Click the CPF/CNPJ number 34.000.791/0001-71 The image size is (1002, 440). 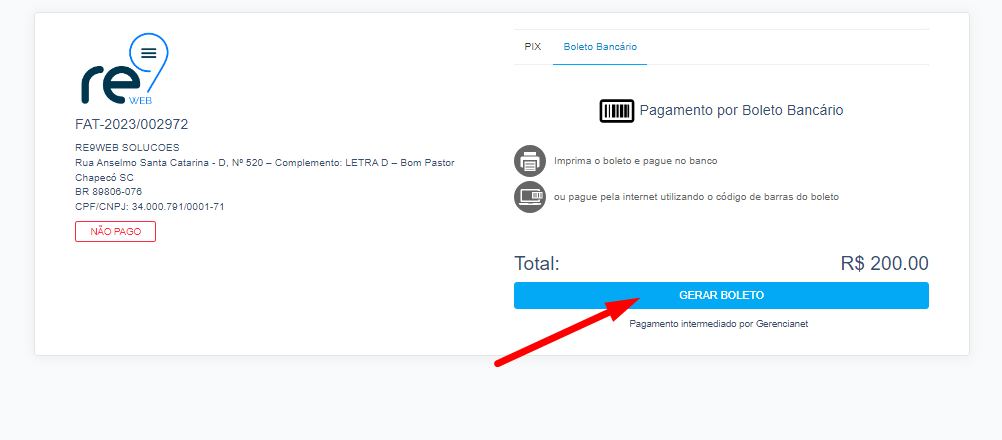click(x=150, y=207)
